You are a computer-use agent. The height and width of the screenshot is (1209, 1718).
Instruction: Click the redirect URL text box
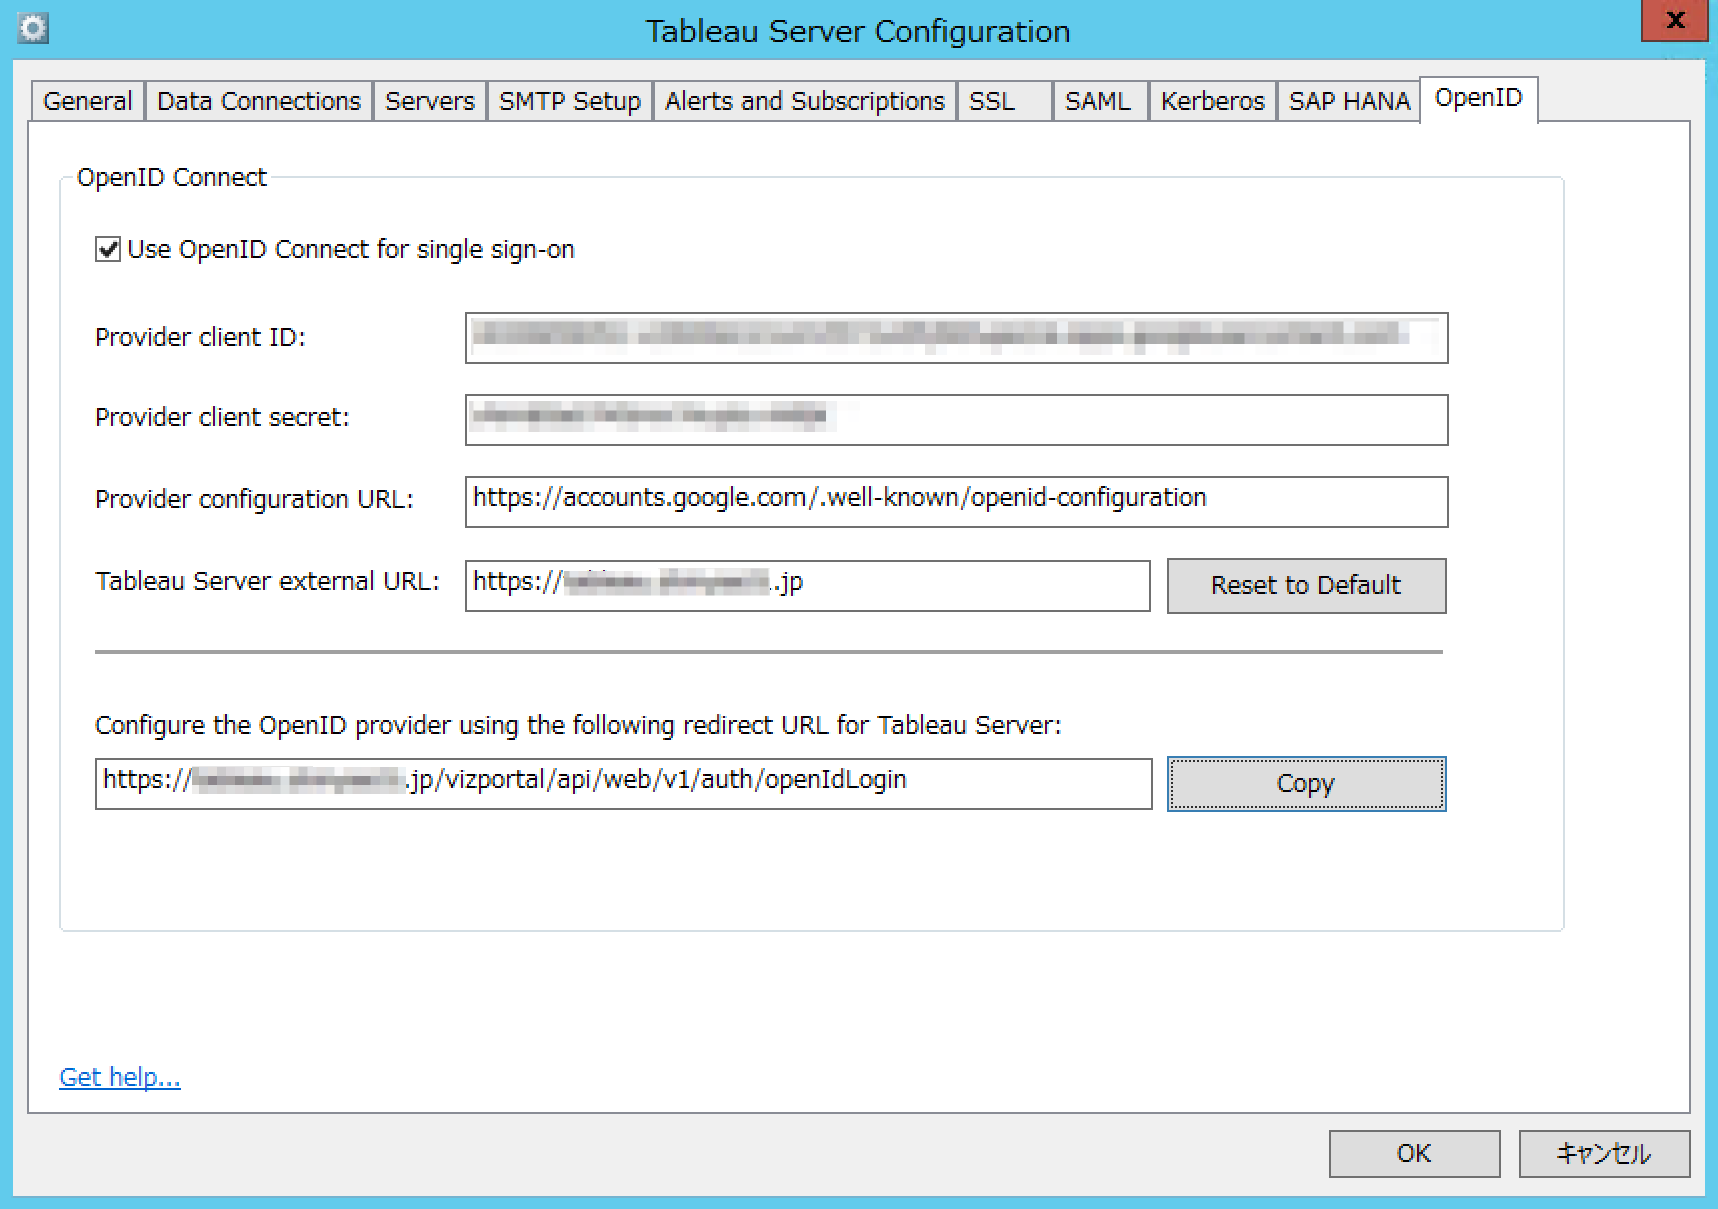tap(624, 784)
